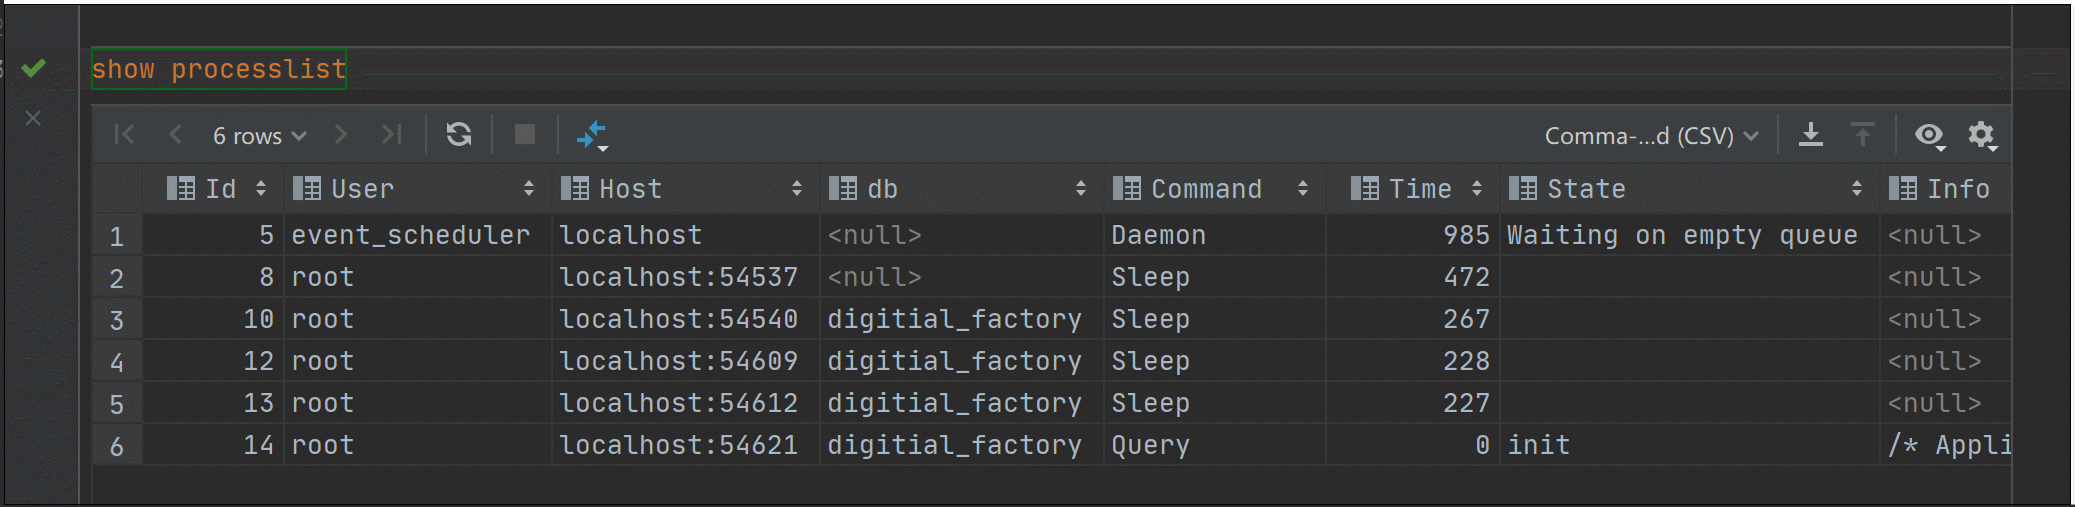
Task: Sort the table by Id column
Action: (220, 189)
